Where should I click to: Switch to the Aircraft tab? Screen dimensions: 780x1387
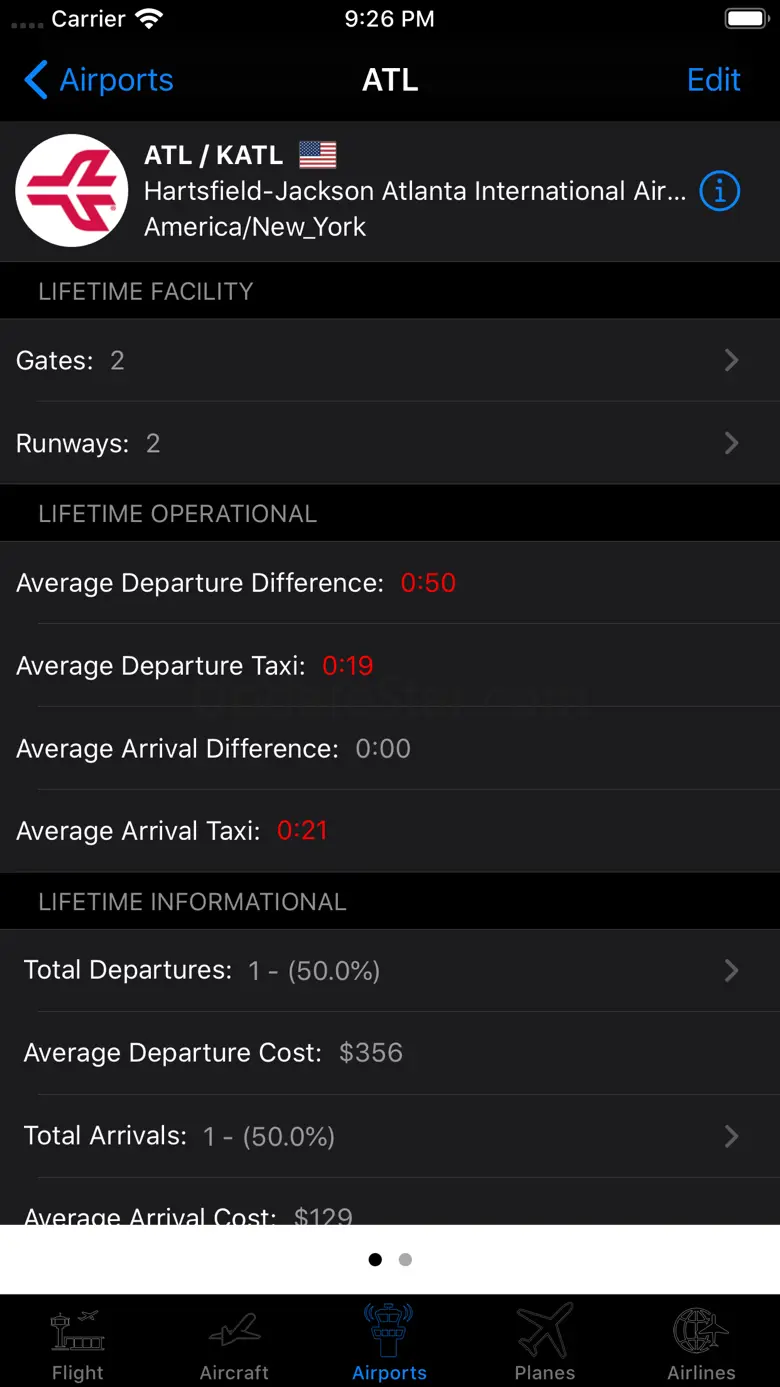click(x=234, y=1332)
